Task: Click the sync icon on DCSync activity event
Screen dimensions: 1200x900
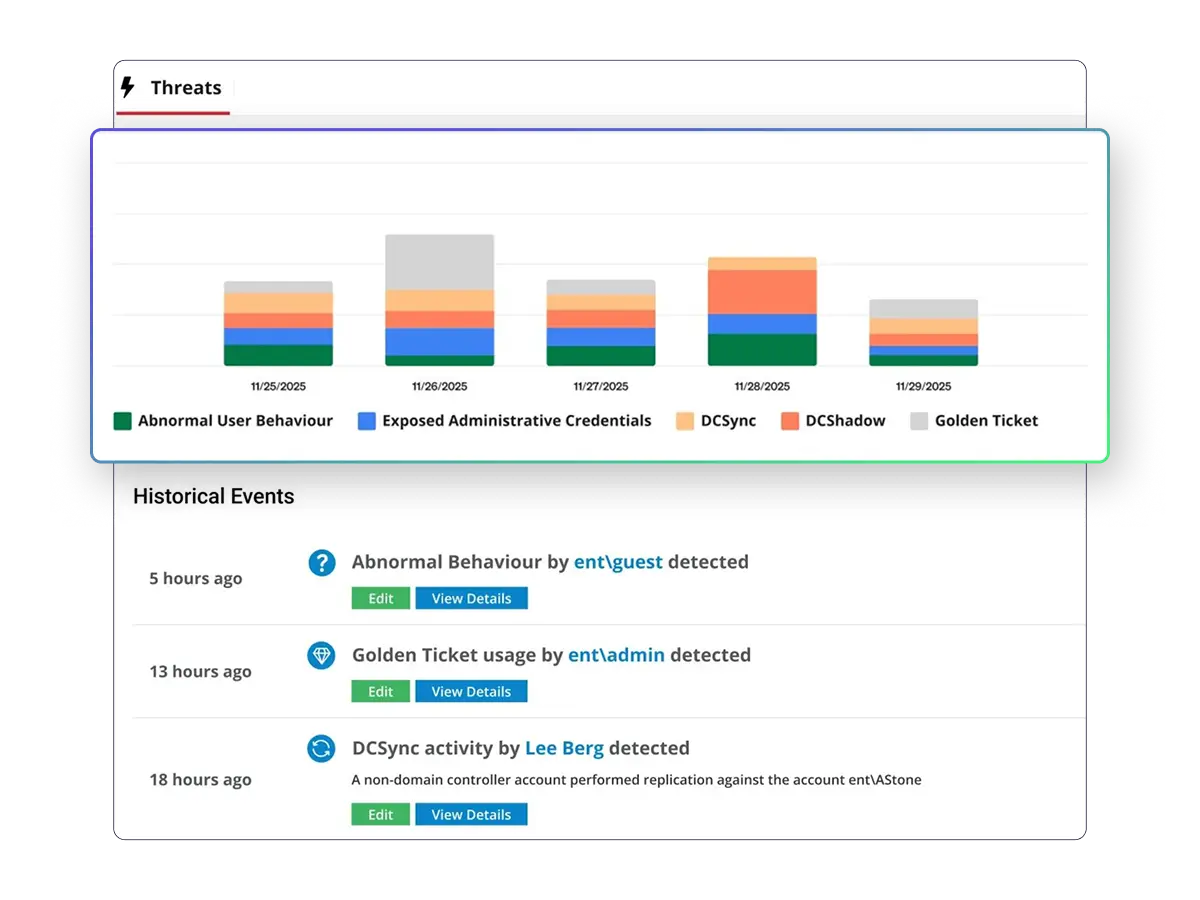Action: pyautogui.click(x=321, y=748)
